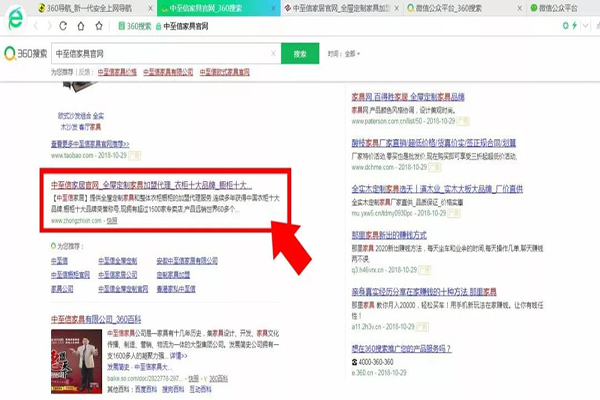Bookmark the page with the star icon
Image resolution: width=600 pixels, height=400 pixels.
coord(99,26)
